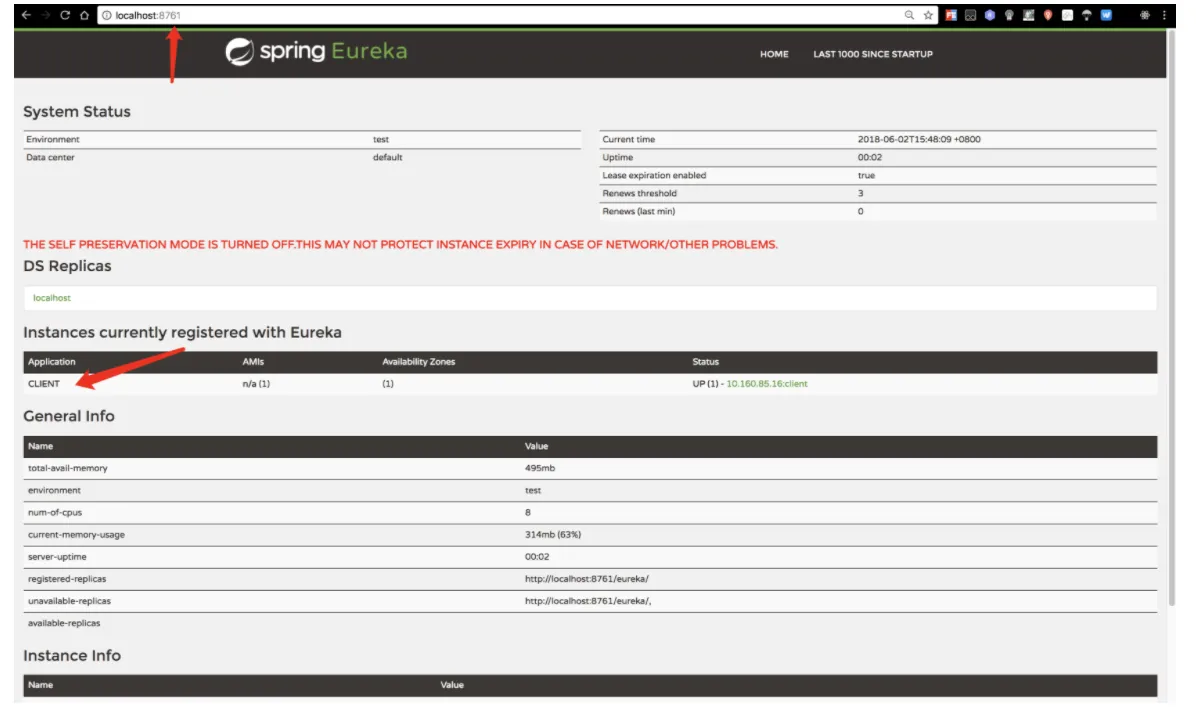Click the browser forward arrow
Viewport: 1196px width, 714px height.
(x=46, y=14)
